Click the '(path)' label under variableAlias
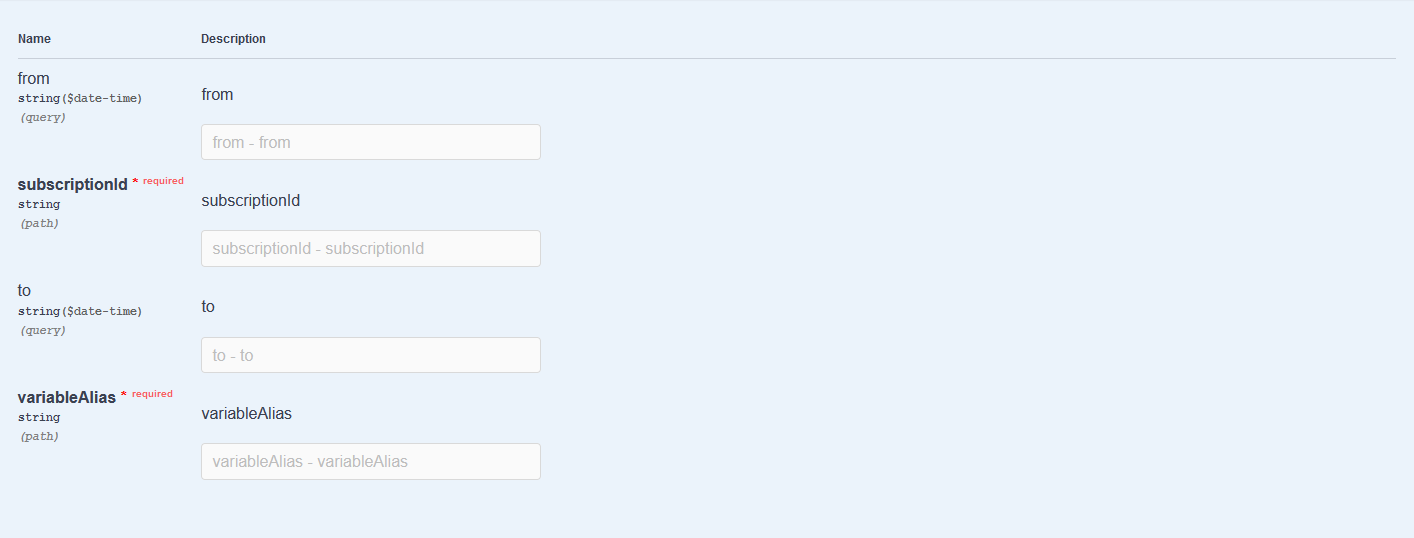The width and height of the screenshot is (1414, 538). (x=39, y=436)
